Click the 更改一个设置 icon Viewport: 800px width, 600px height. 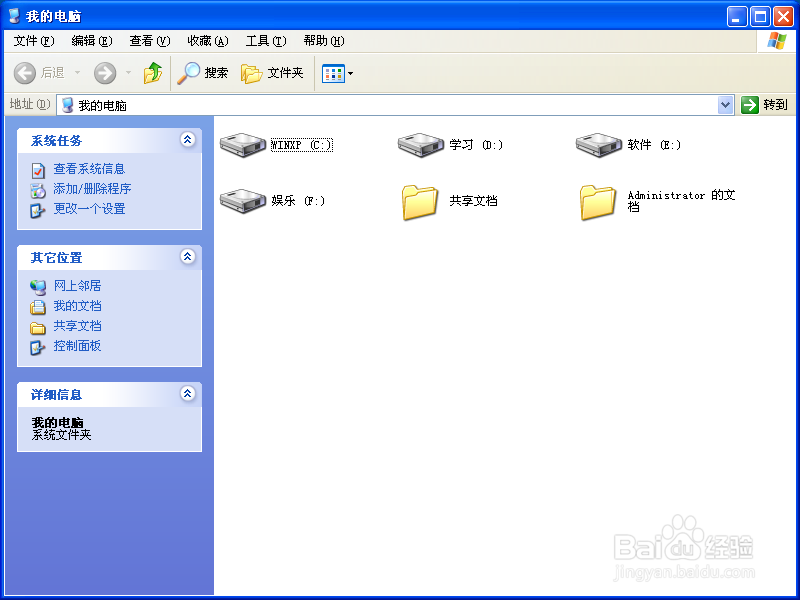tap(38, 210)
